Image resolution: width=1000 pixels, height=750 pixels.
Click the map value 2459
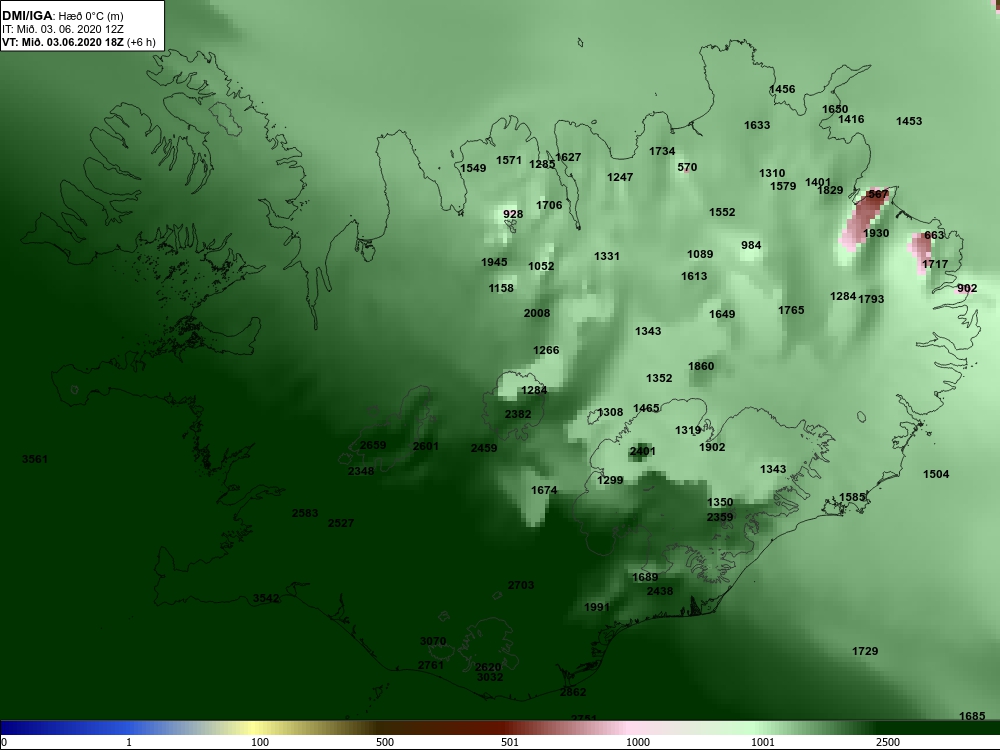[483, 448]
